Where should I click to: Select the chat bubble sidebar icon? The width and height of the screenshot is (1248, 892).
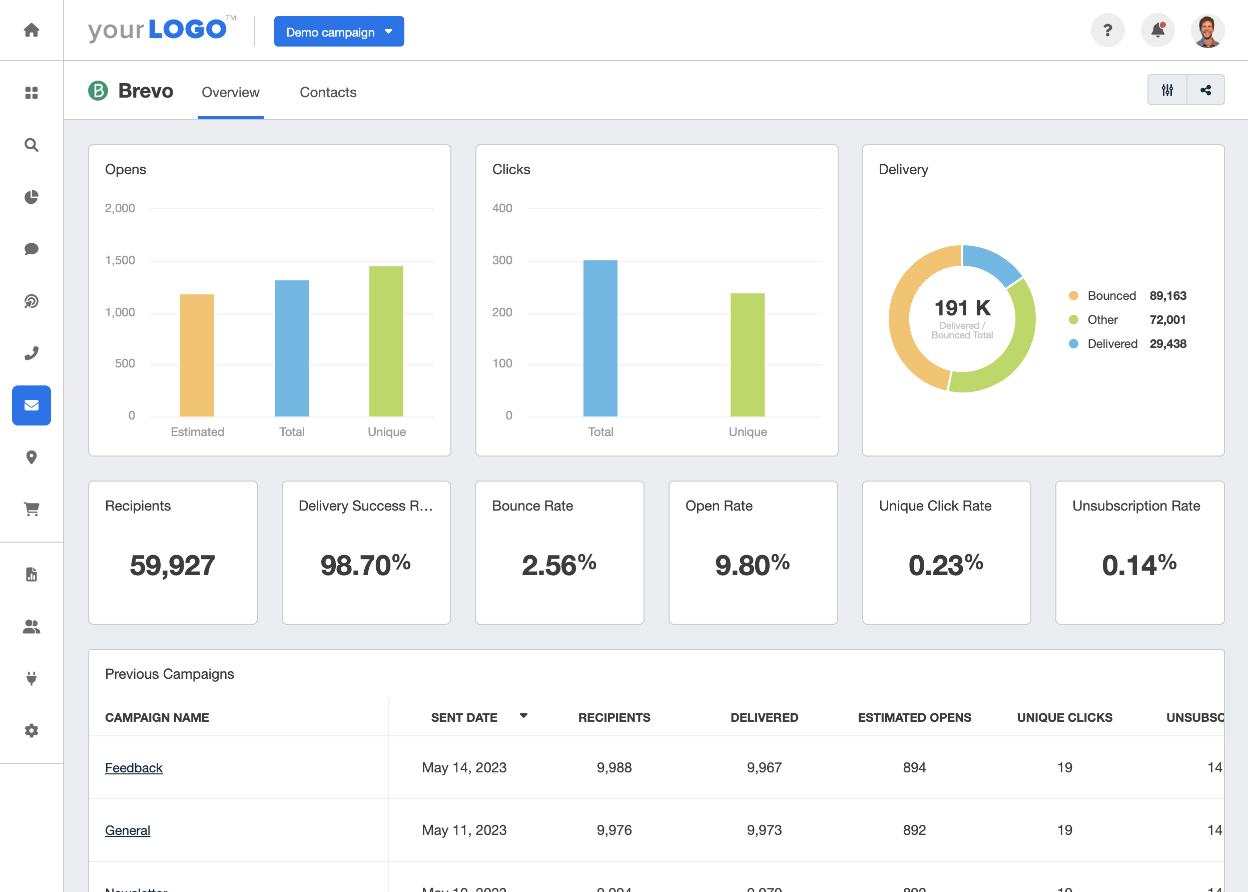31,249
